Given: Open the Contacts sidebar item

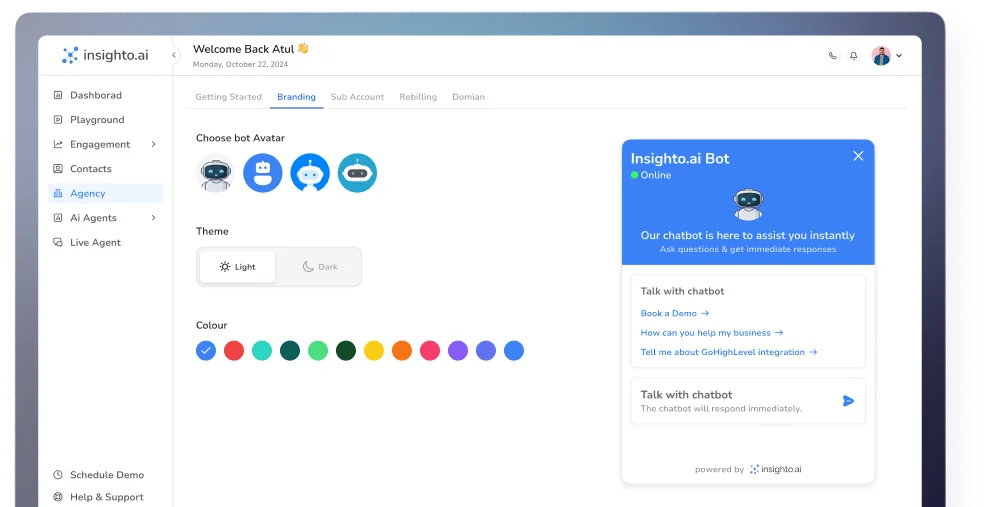Looking at the screenshot, I should [x=91, y=169].
